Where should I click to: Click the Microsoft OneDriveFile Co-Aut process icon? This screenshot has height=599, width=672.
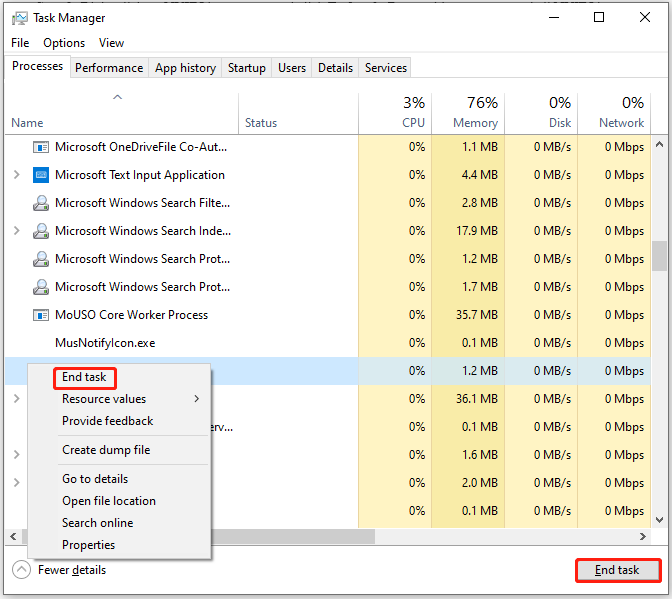click(41, 147)
